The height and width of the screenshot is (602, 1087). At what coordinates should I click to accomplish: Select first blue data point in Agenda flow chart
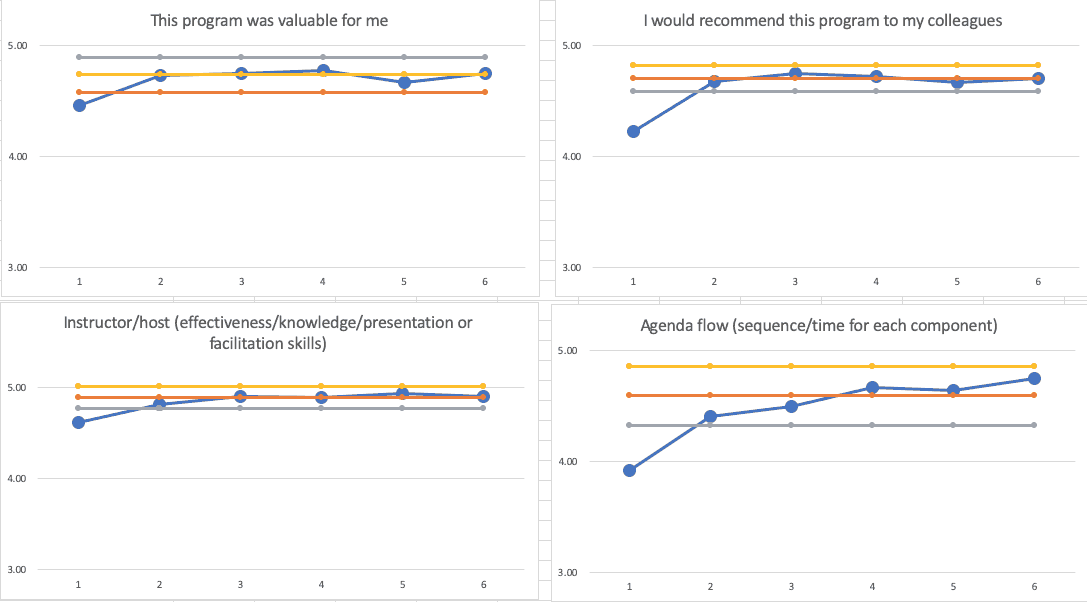pos(629,470)
